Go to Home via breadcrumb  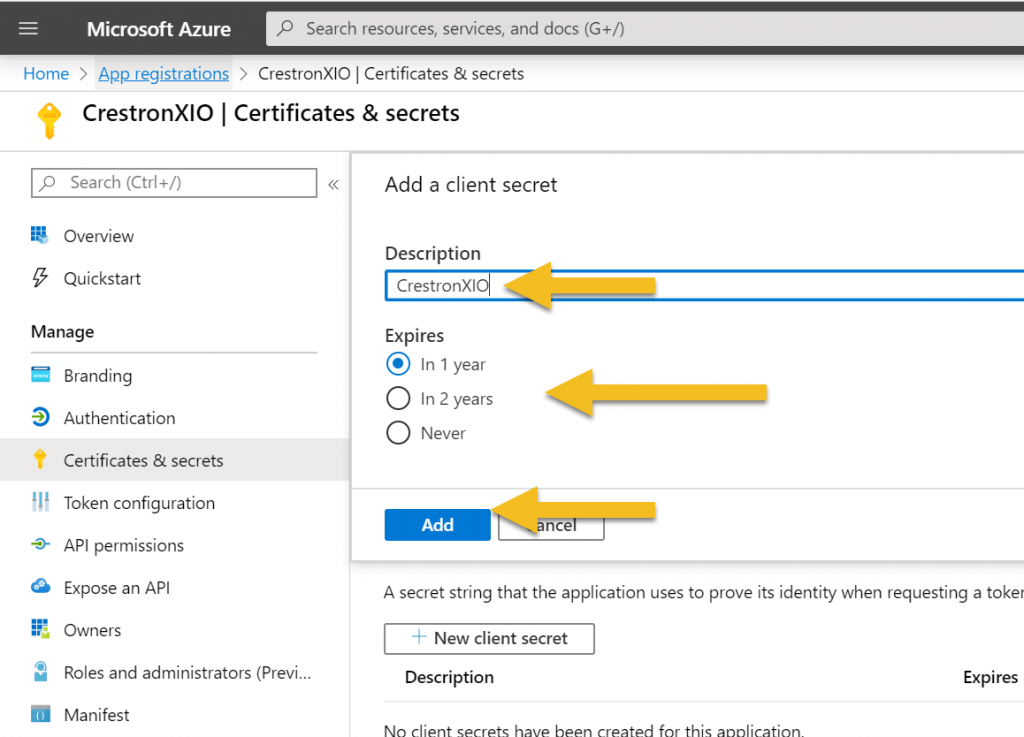coord(46,74)
